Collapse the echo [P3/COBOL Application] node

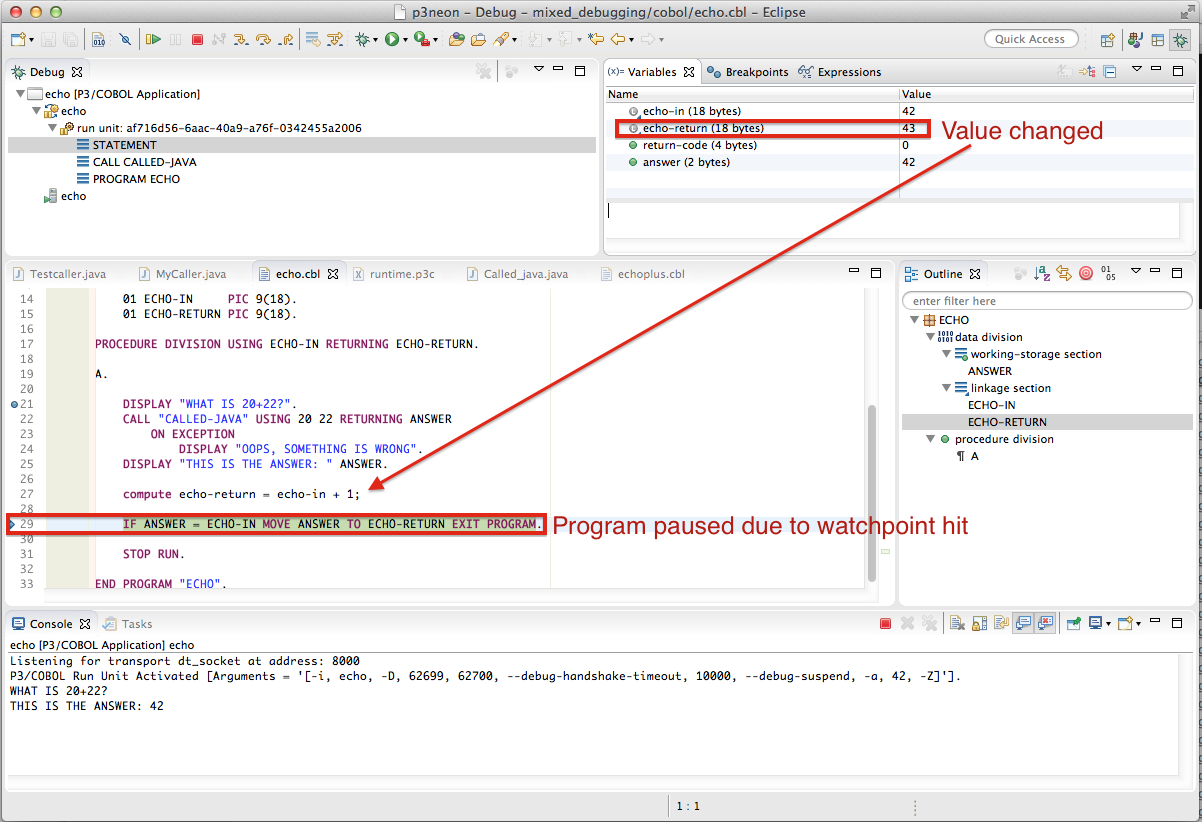coord(20,94)
